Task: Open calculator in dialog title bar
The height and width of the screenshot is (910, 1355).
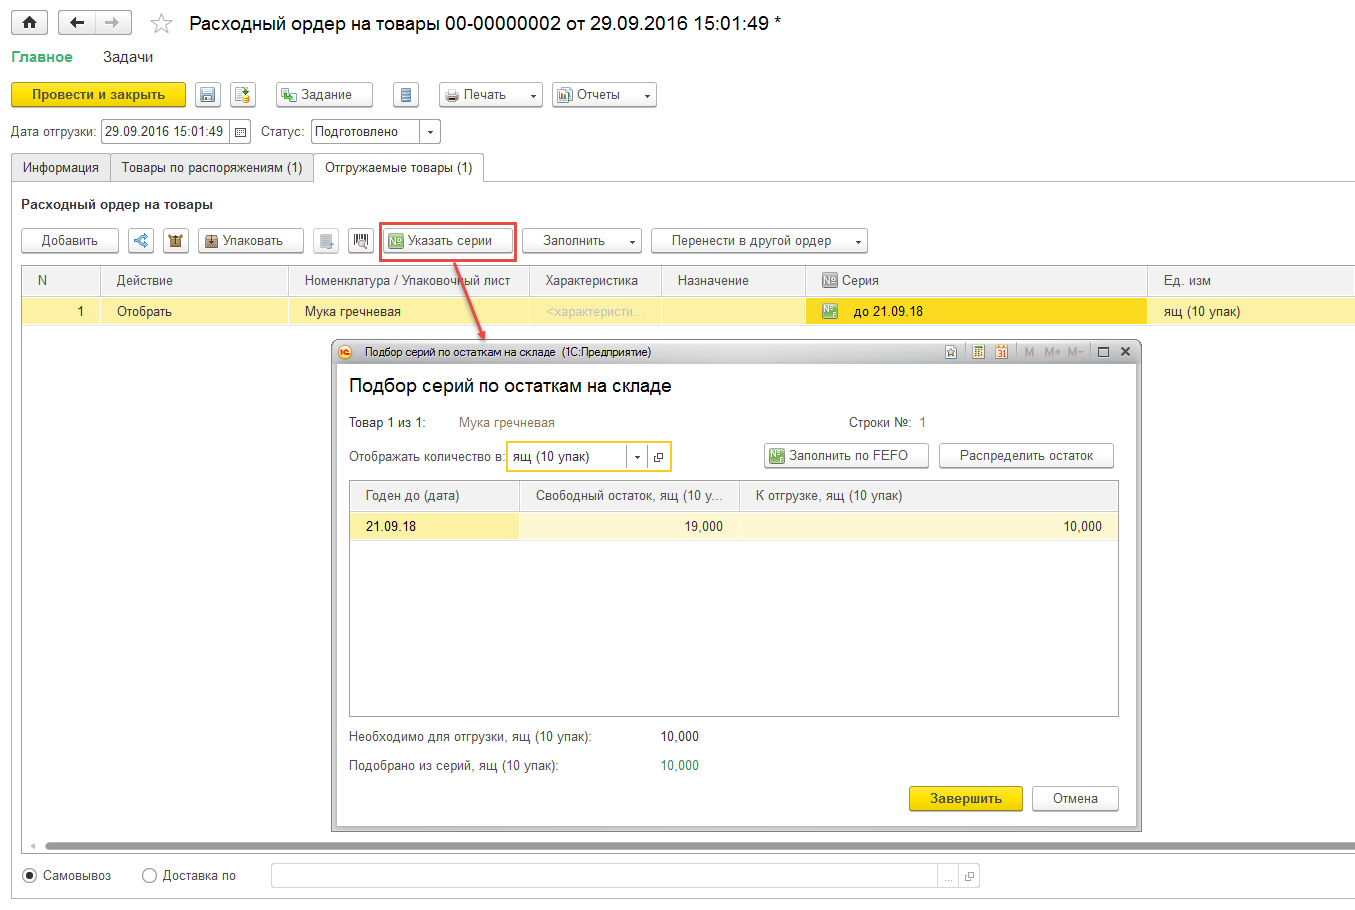Action: [978, 352]
